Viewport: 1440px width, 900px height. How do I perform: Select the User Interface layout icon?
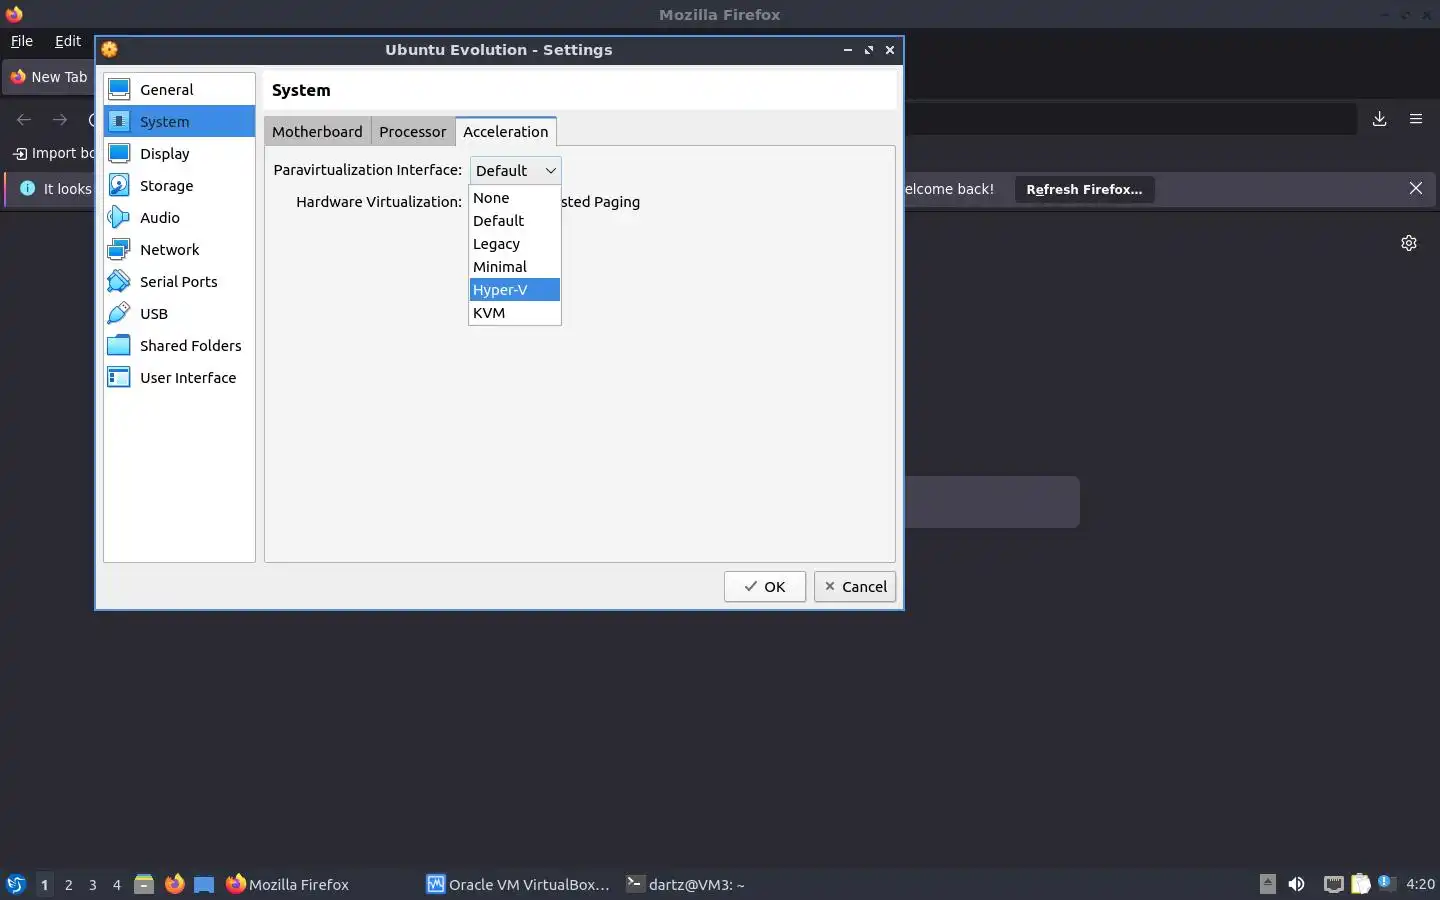(119, 377)
